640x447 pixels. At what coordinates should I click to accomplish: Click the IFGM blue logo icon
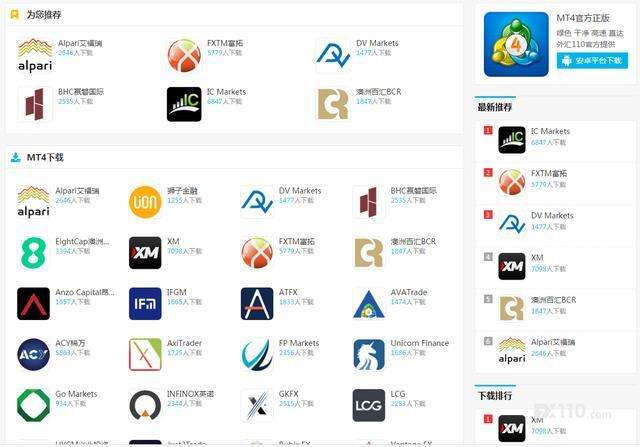click(145, 304)
